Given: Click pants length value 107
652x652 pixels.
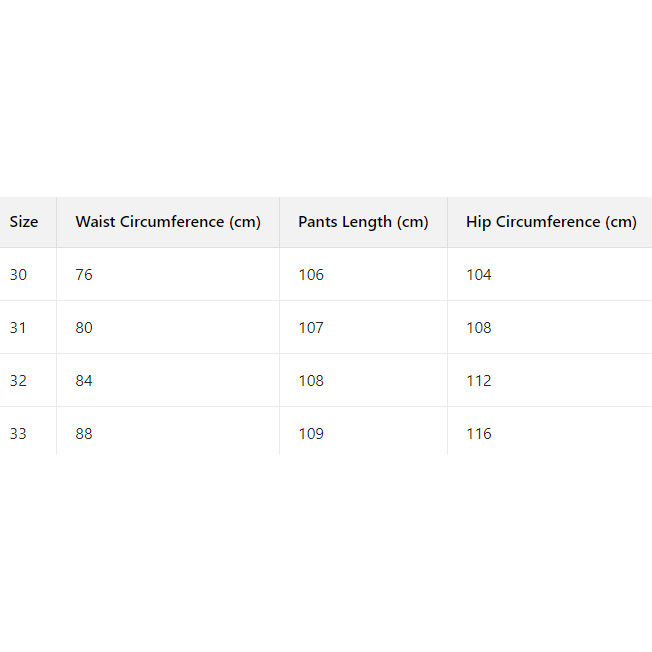Looking at the screenshot, I should [311, 328].
